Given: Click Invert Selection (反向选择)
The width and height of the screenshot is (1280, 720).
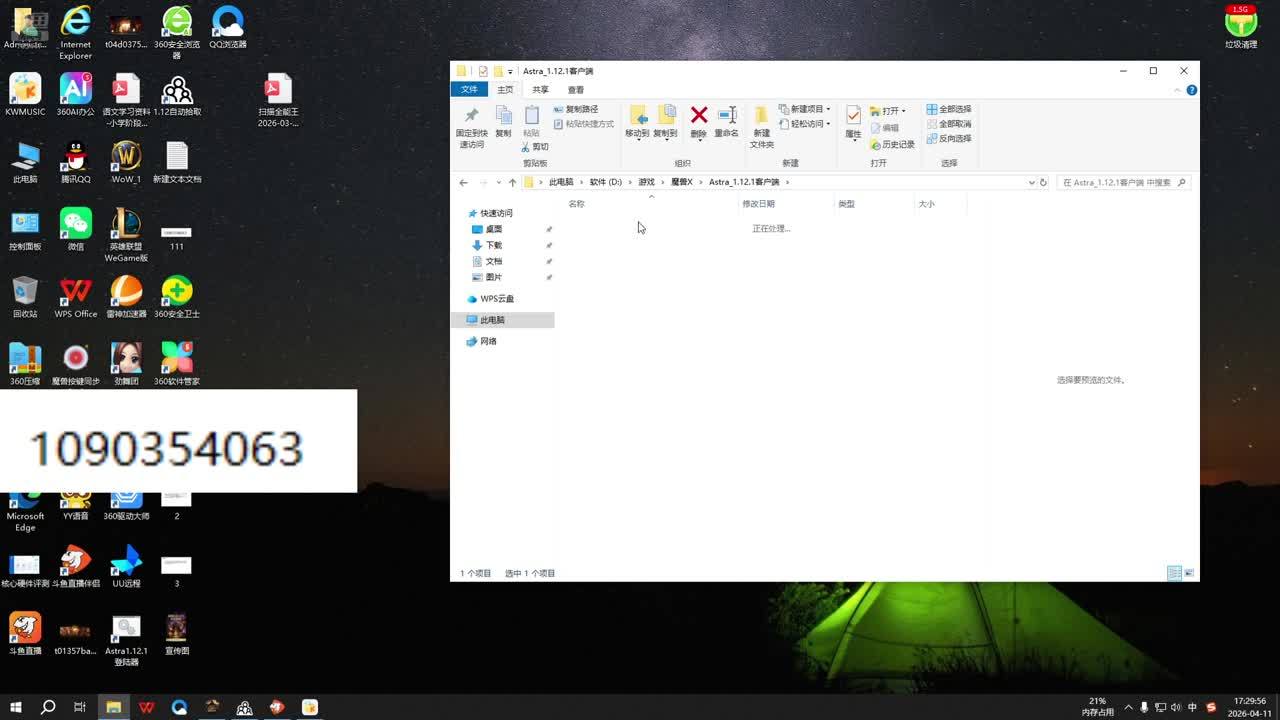Looking at the screenshot, I should (948, 139).
